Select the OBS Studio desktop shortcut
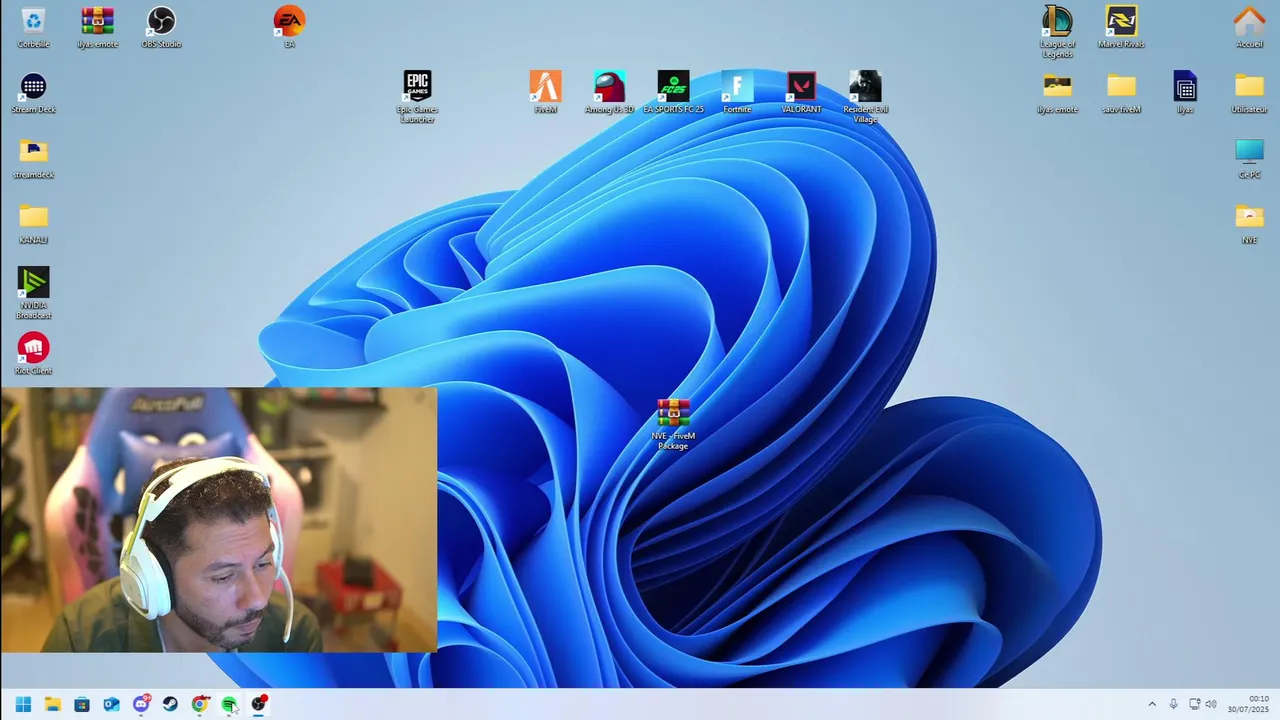Viewport: 1280px width, 720px height. click(161, 27)
